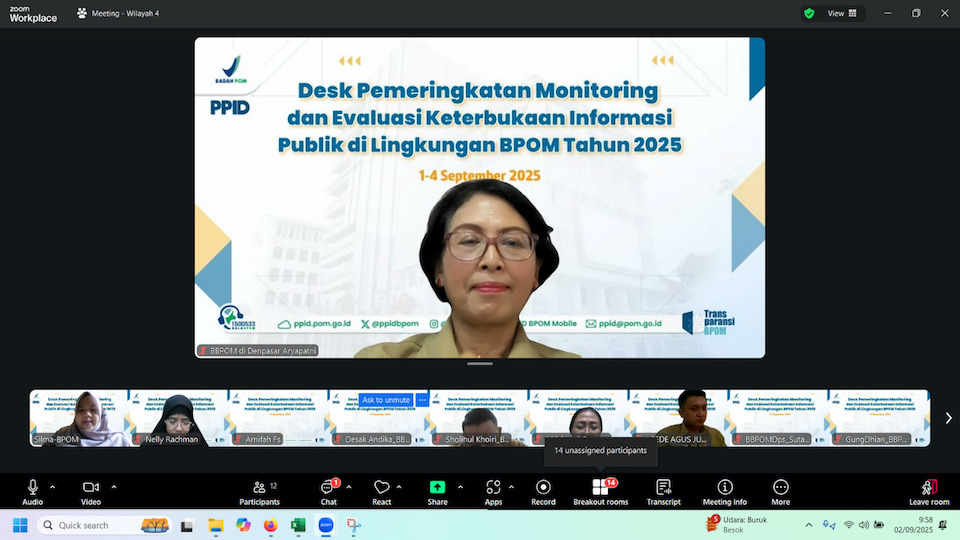Expand apps options arrow beside Apps
The height and width of the screenshot is (540, 960).
click(x=511, y=487)
